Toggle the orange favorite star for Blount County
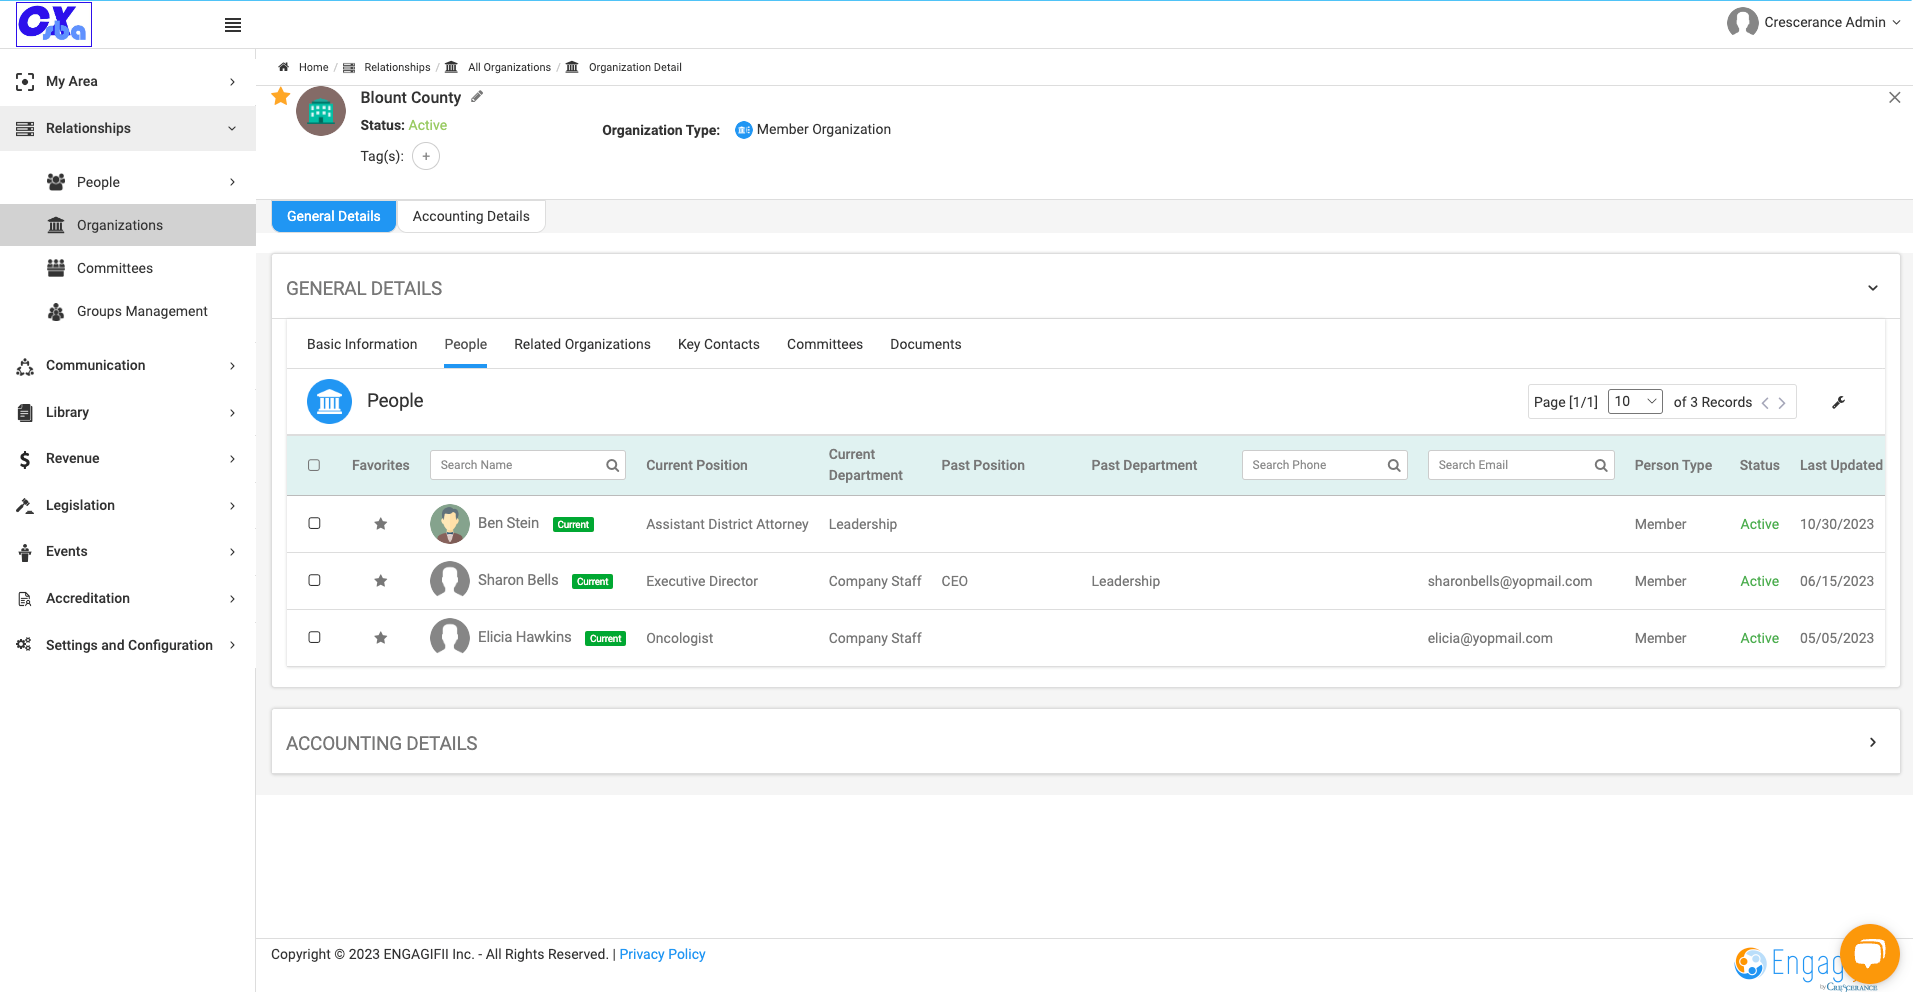Screen dimensions: 1913x992 [281, 96]
